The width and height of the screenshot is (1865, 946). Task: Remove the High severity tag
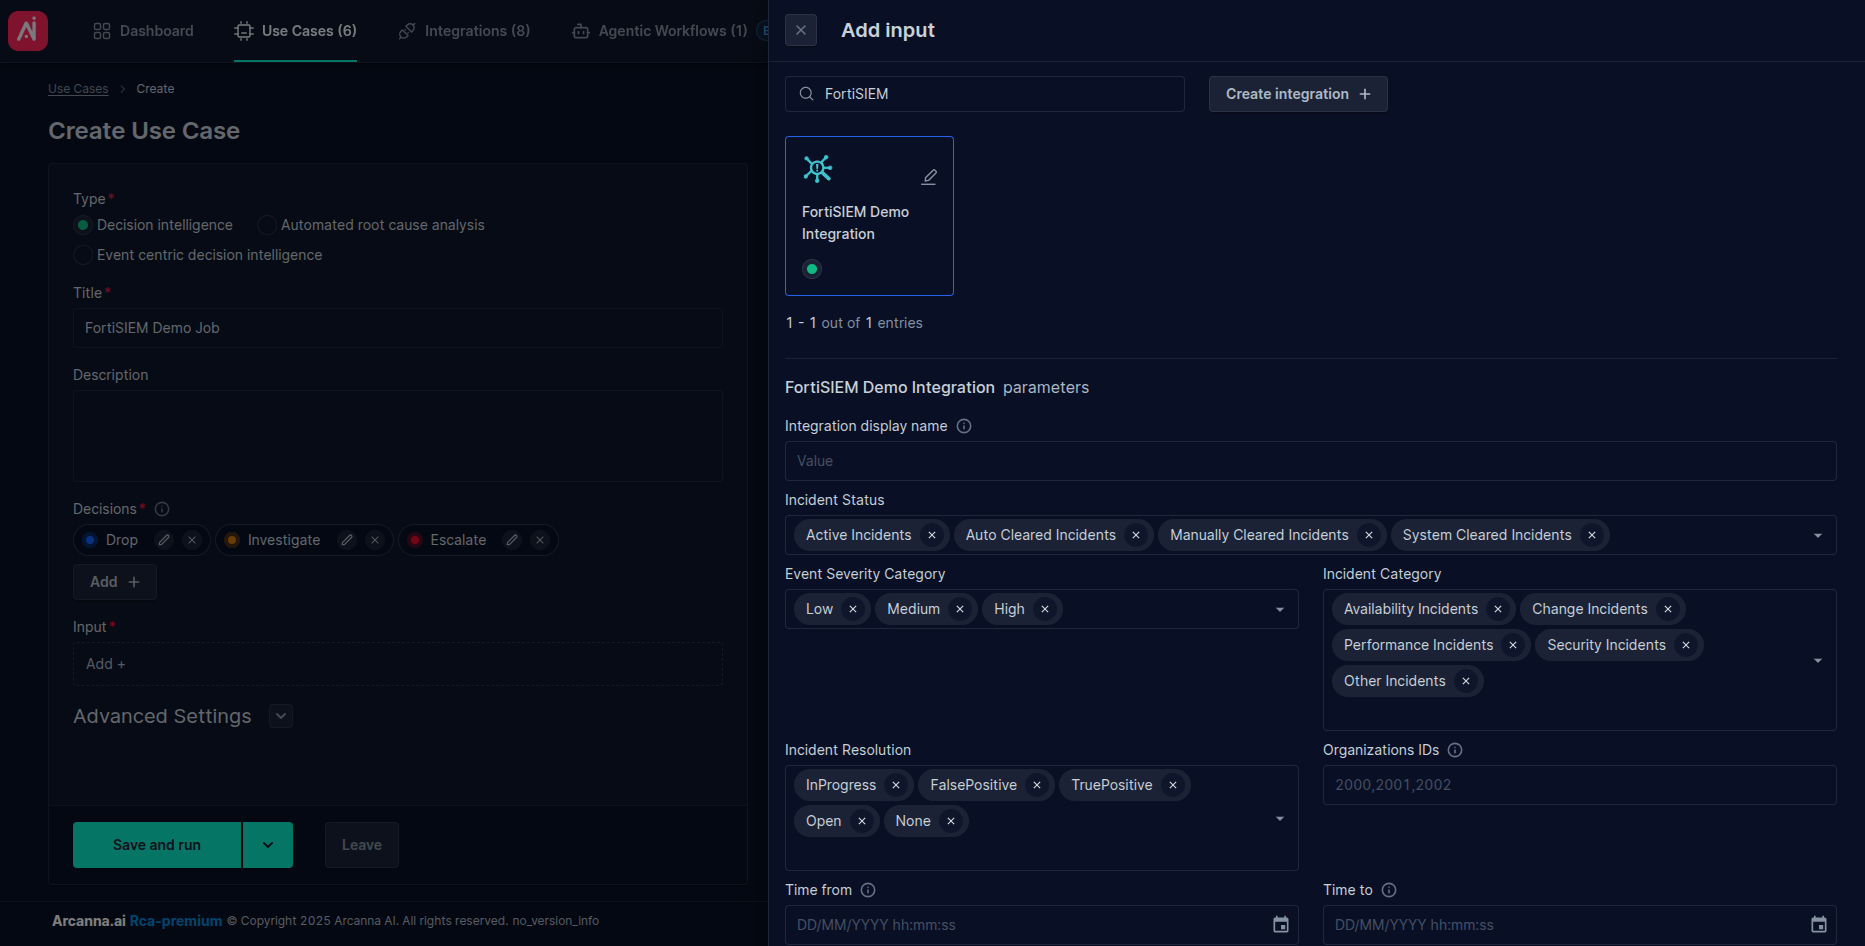point(1045,609)
